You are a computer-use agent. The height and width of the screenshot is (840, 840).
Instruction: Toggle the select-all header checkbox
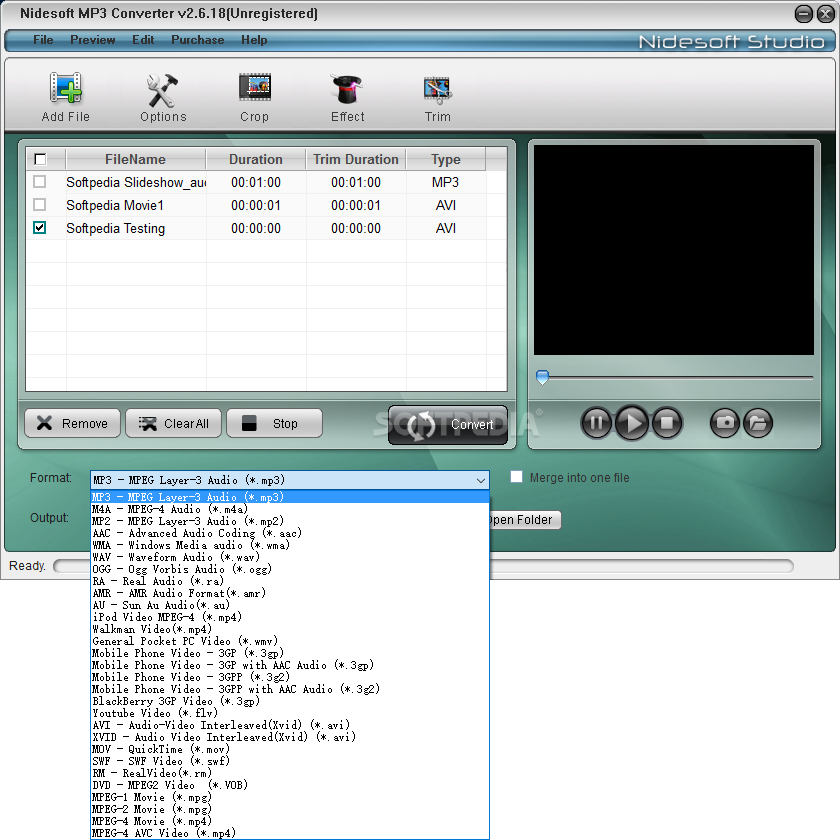(40, 159)
